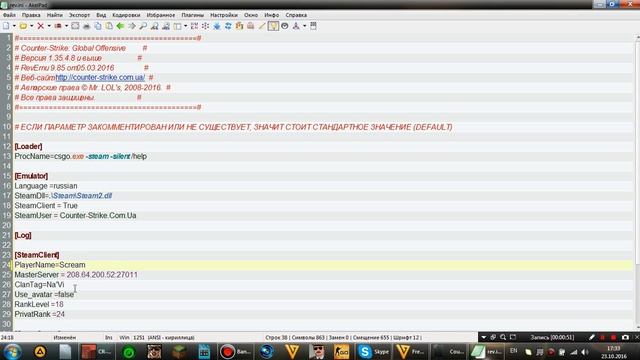Expand the recorder panel's downward triangle menu
The image size is (640, 360).
[x=484, y=337]
